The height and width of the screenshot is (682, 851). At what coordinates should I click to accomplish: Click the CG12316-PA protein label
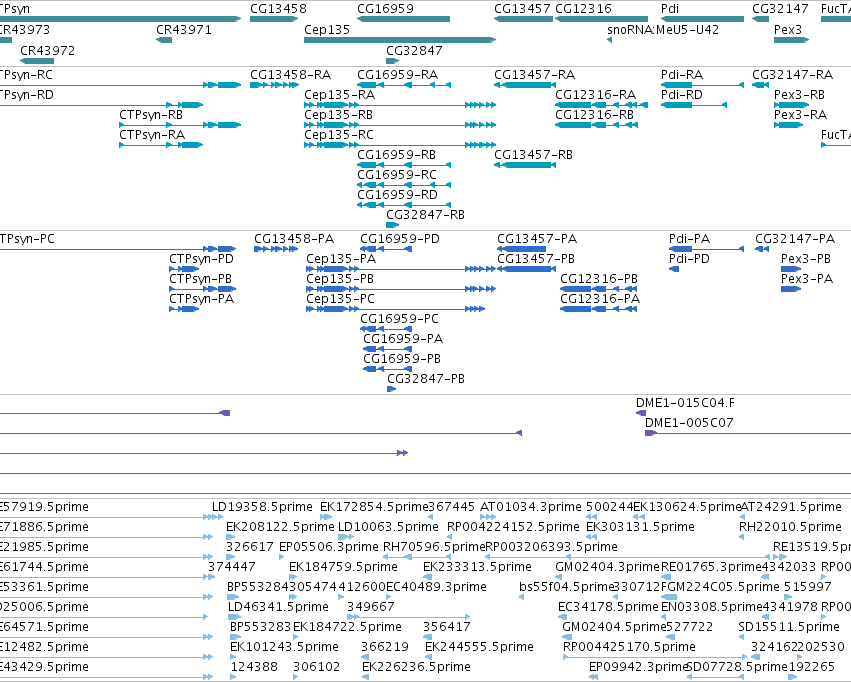(x=600, y=299)
